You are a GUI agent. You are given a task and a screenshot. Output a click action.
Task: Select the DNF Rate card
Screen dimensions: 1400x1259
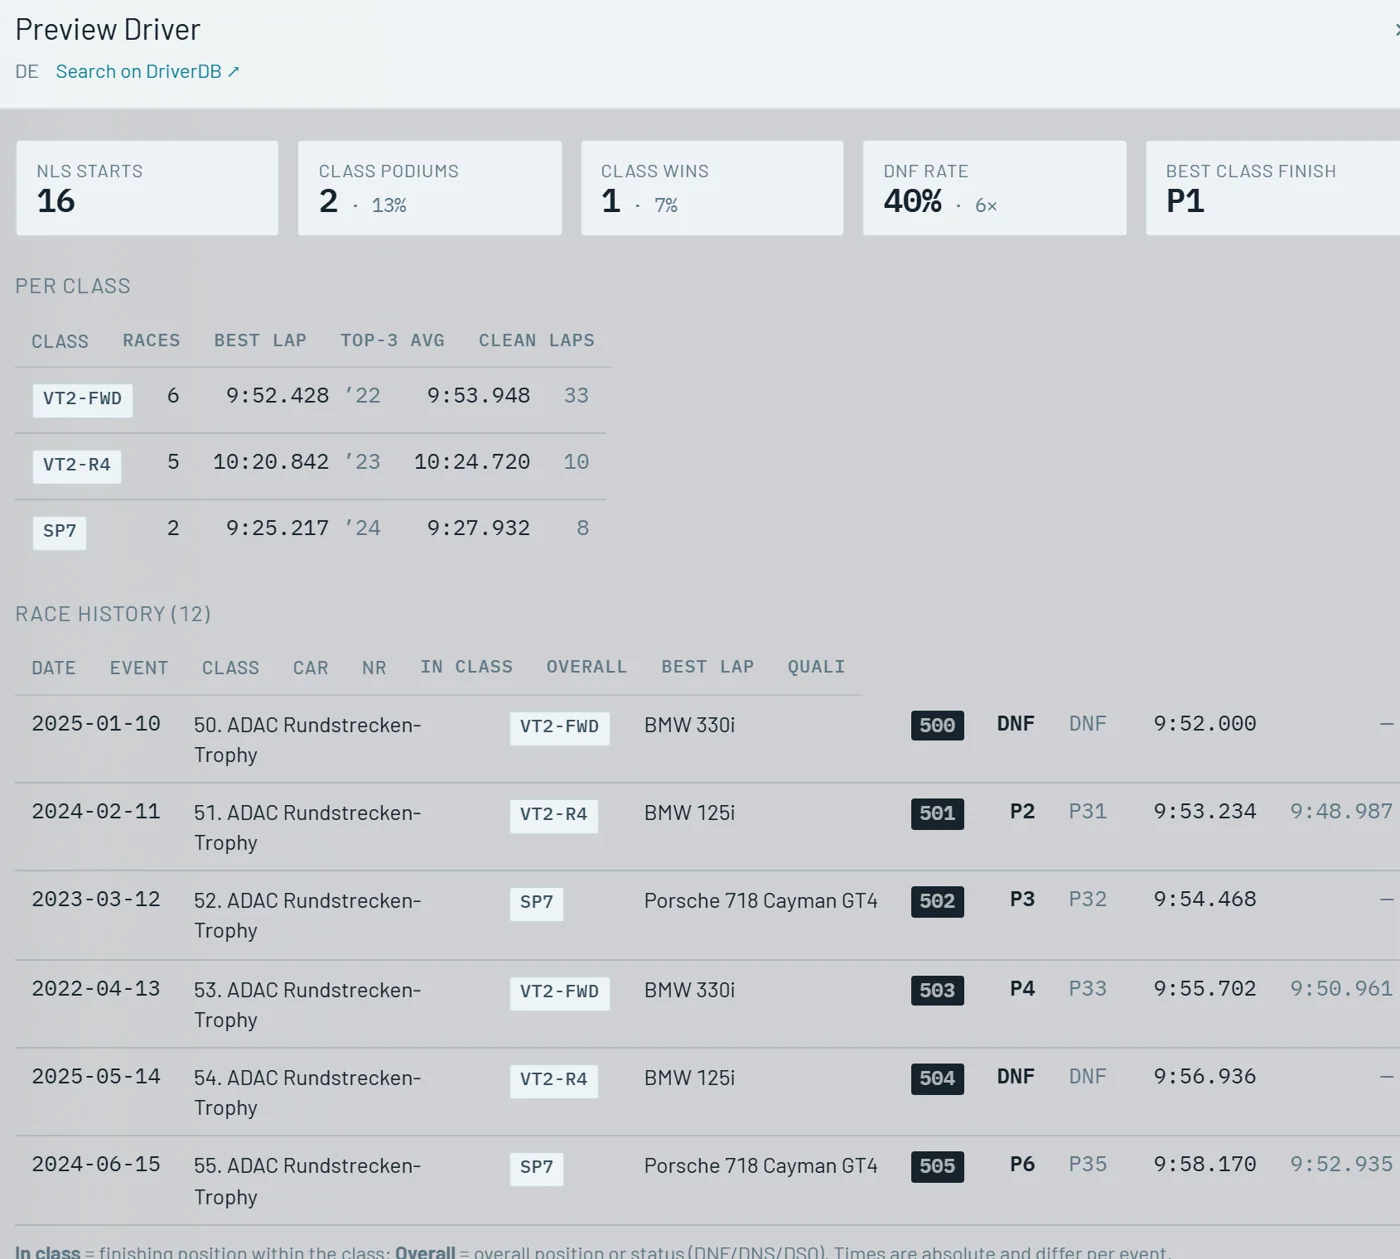point(995,188)
